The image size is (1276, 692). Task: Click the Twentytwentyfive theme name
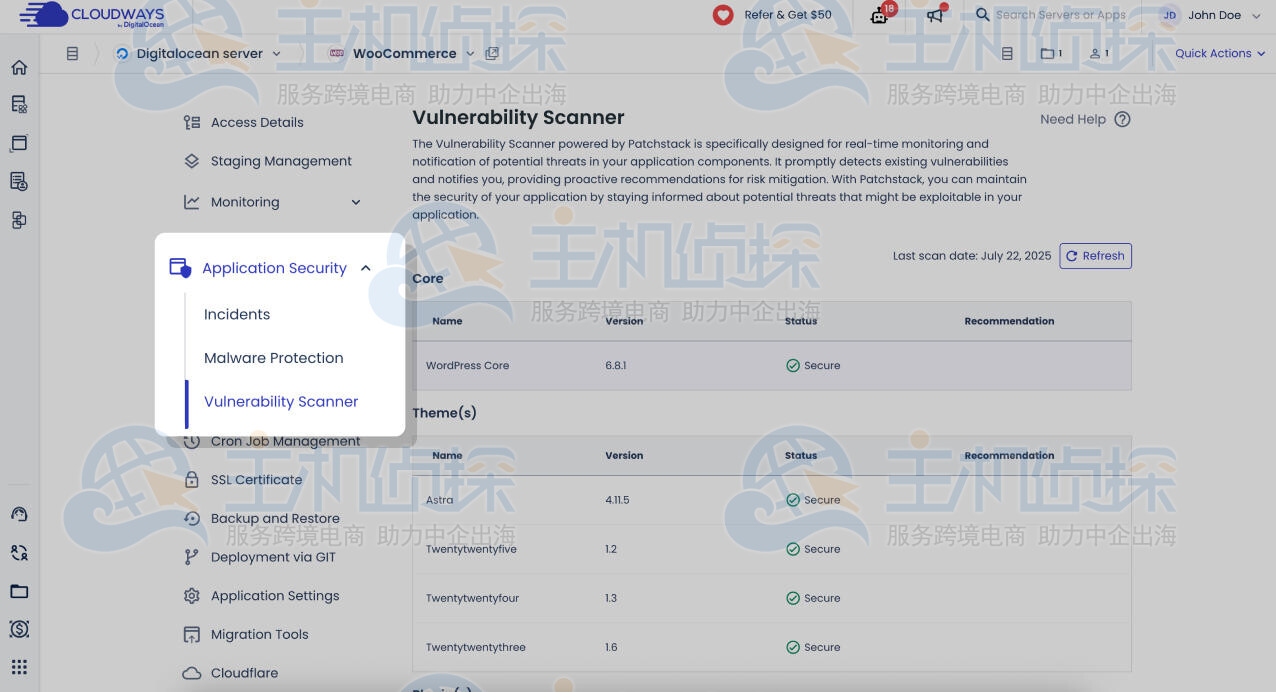click(471, 549)
